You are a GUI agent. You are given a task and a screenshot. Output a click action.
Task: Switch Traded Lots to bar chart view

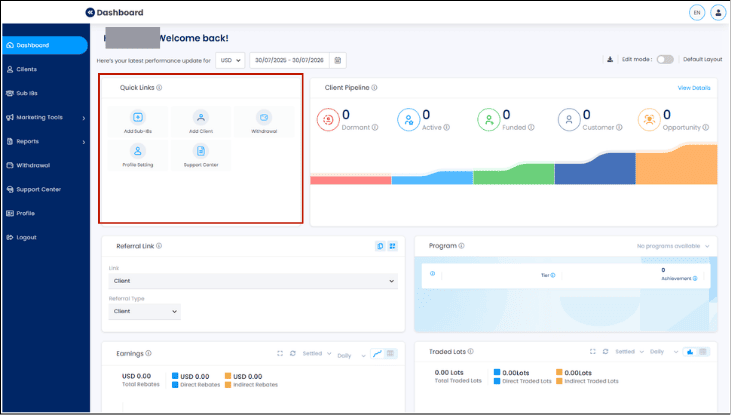tap(690, 352)
